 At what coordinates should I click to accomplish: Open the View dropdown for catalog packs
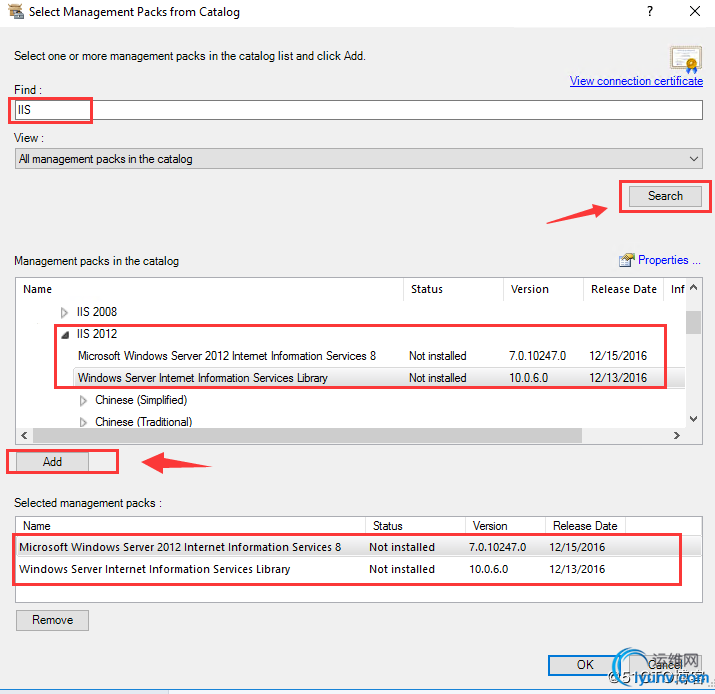coord(358,159)
